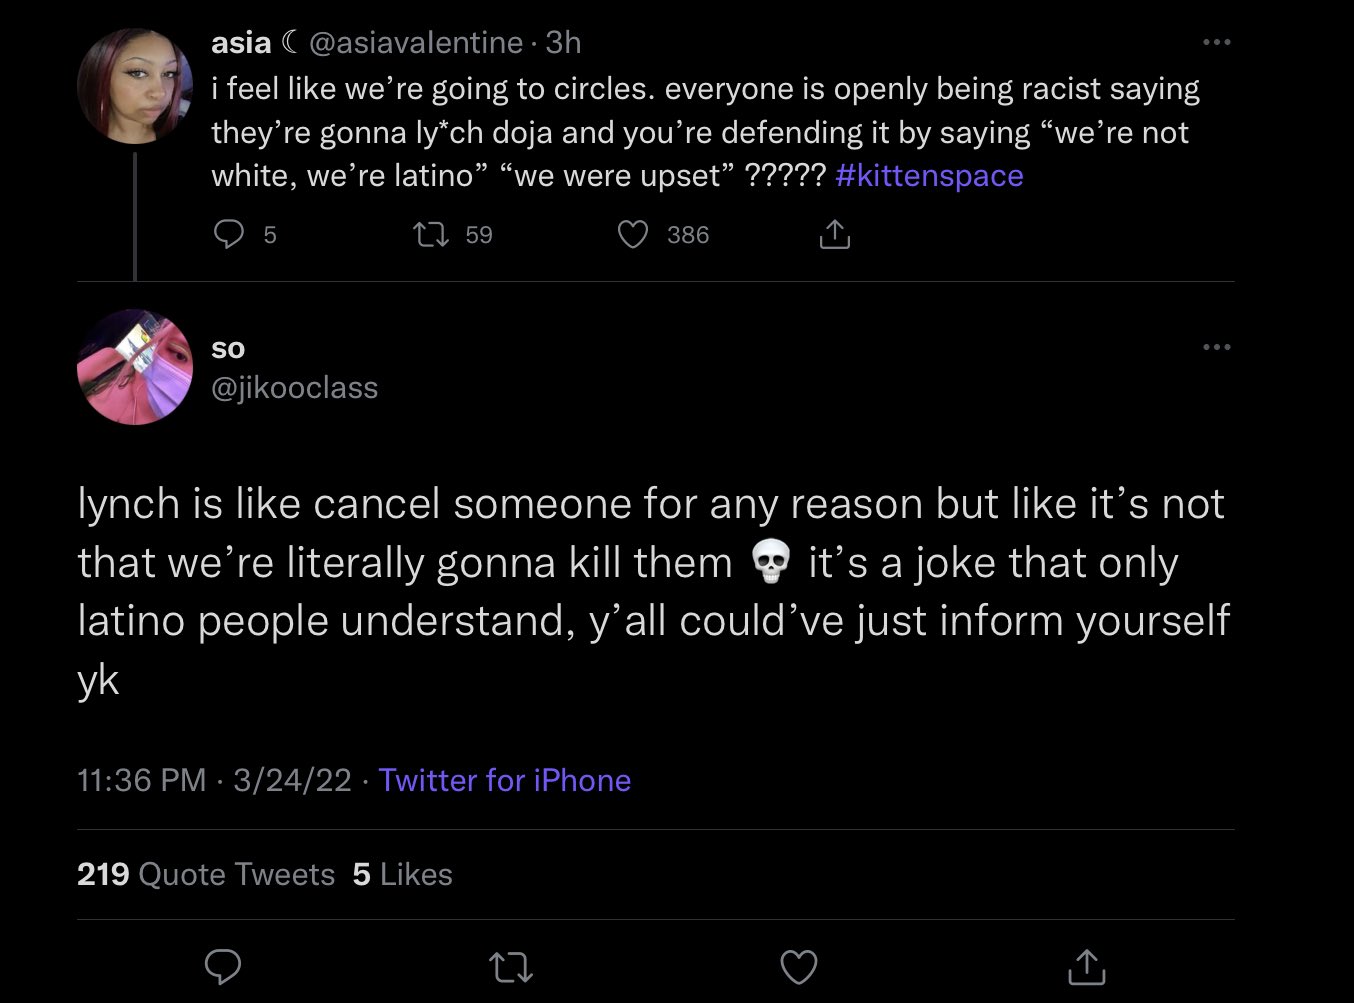The image size is (1354, 1003).
Task: Like asia's tweet with 386 likes
Action: point(632,235)
